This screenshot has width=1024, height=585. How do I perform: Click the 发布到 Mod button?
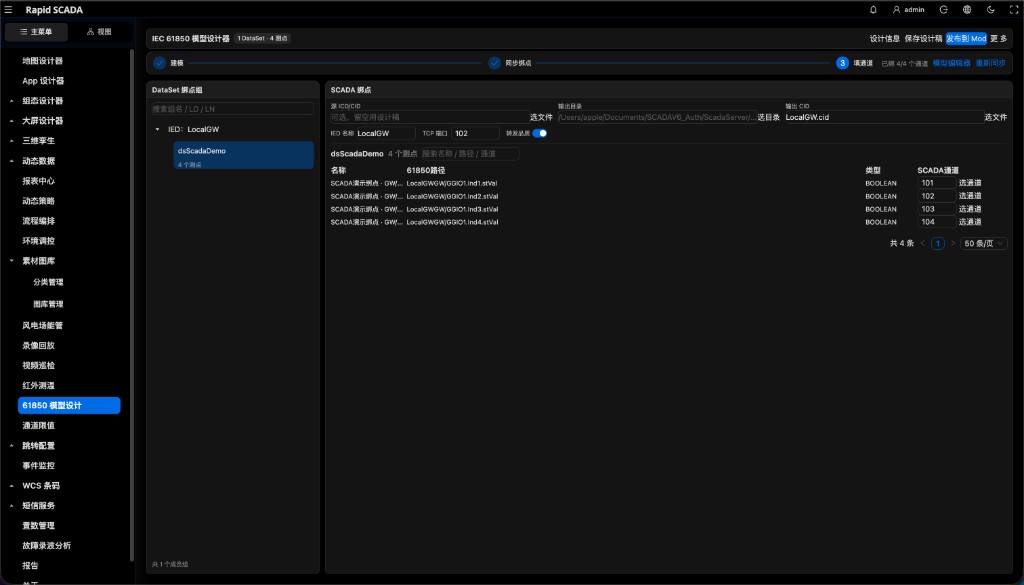click(966, 39)
